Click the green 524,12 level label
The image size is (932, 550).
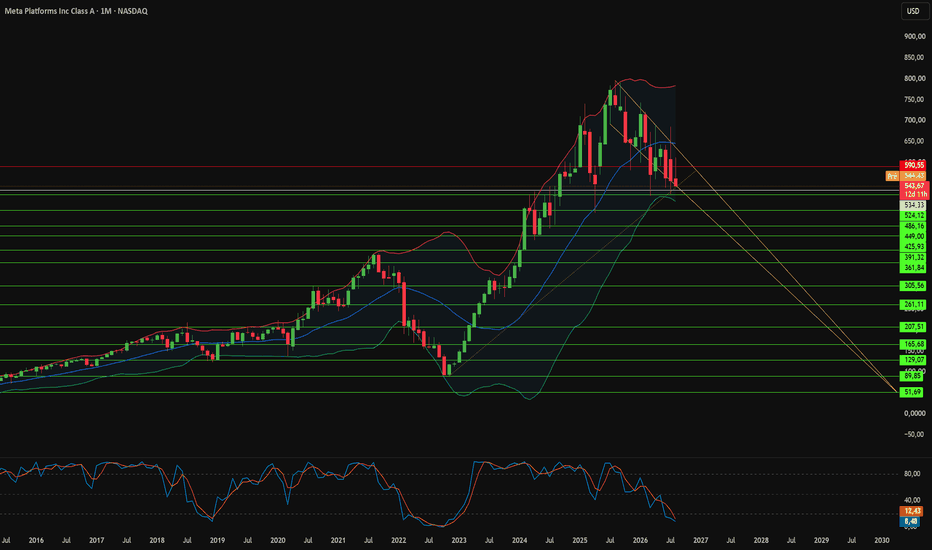tap(913, 215)
